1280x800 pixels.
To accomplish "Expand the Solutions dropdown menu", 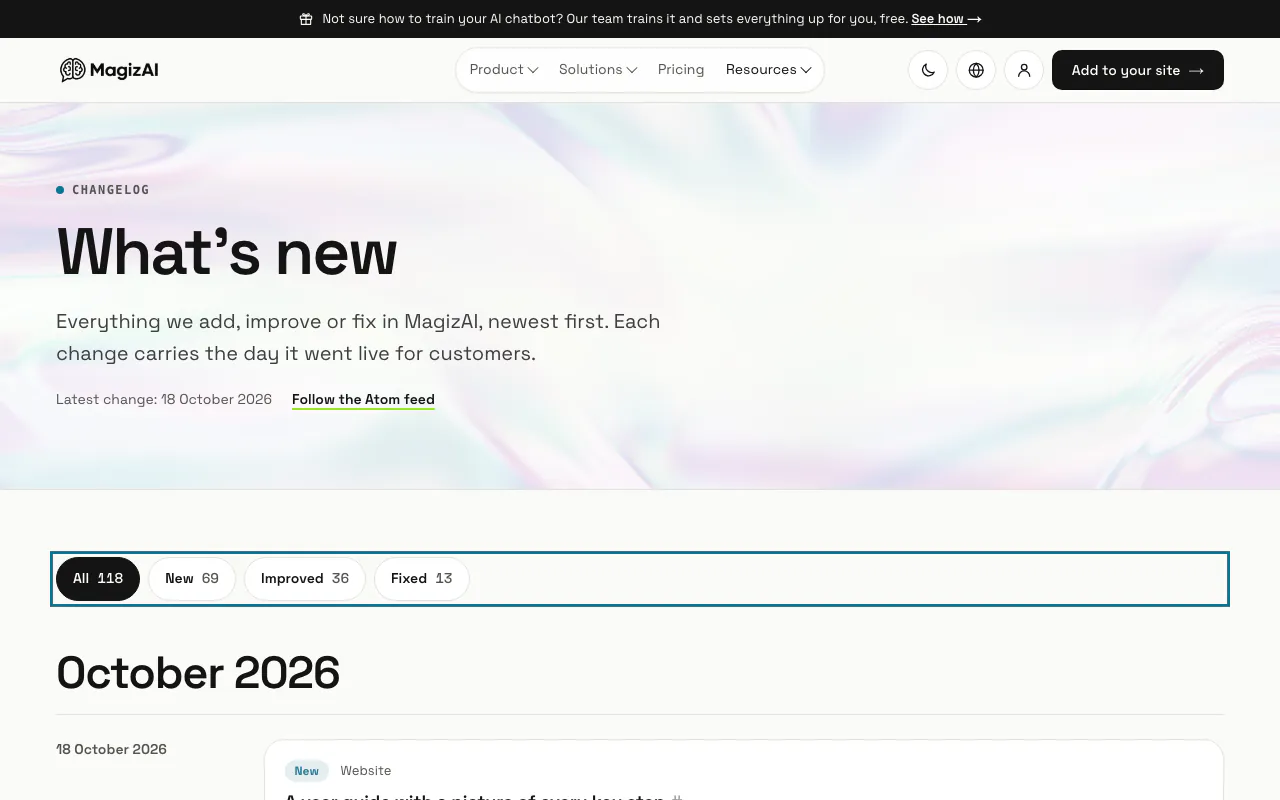I will pos(598,70).
